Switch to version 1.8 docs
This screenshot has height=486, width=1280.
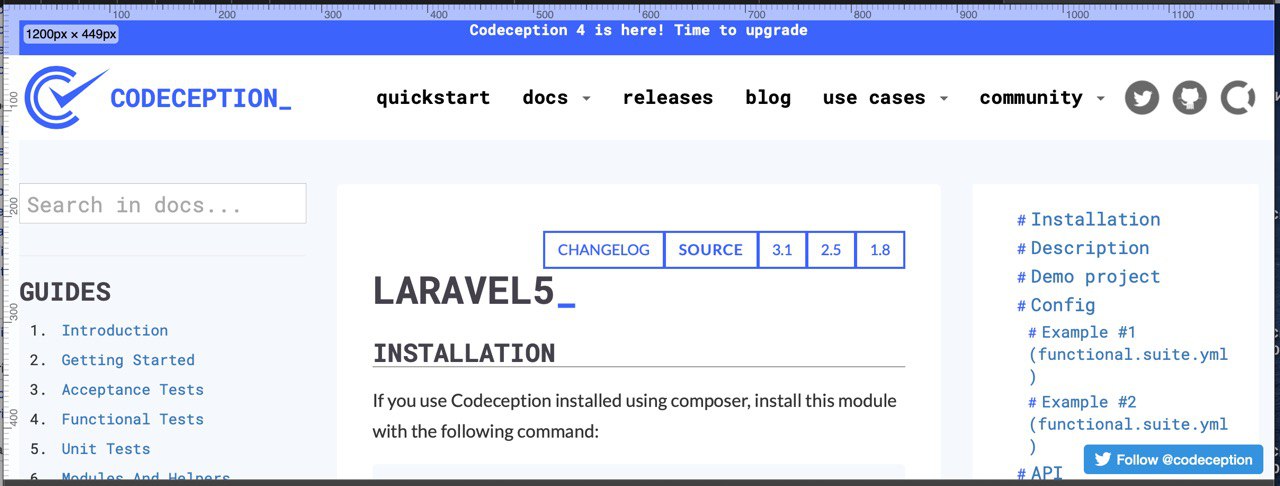(880, 250)
